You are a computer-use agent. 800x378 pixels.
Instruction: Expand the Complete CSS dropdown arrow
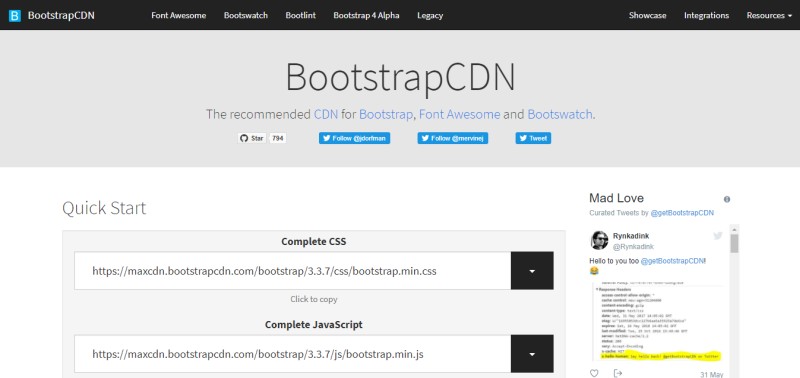(x=532, y=271)
